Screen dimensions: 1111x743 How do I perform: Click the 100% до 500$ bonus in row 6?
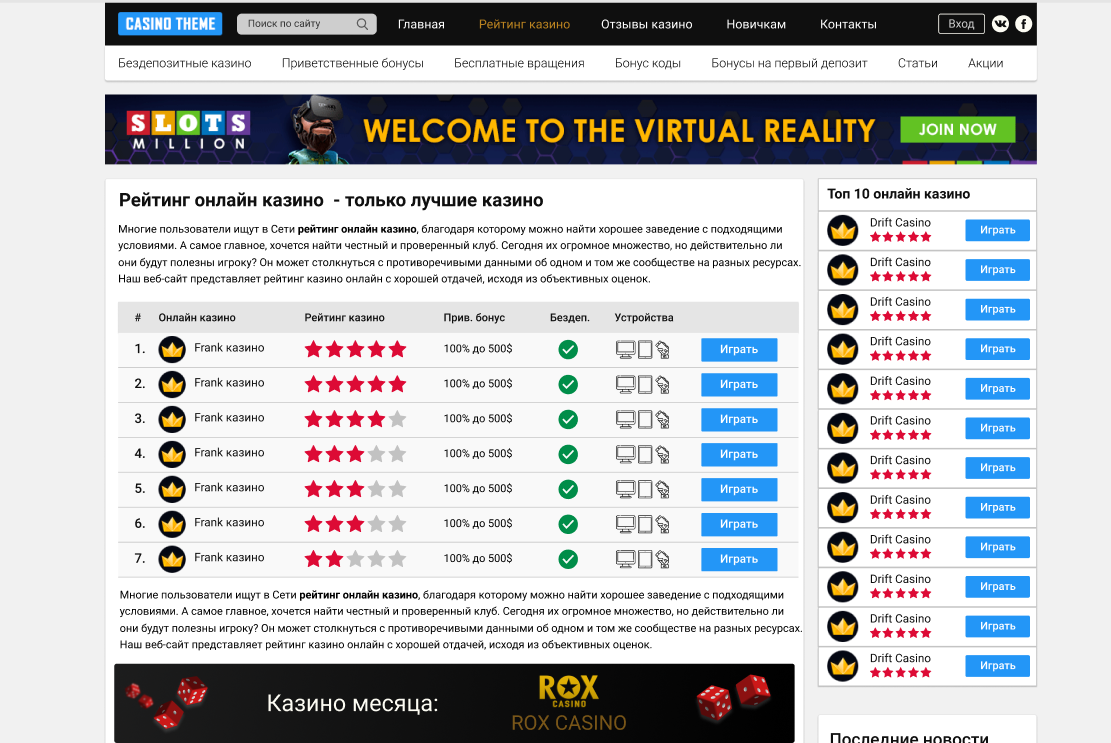pos(478,523)
